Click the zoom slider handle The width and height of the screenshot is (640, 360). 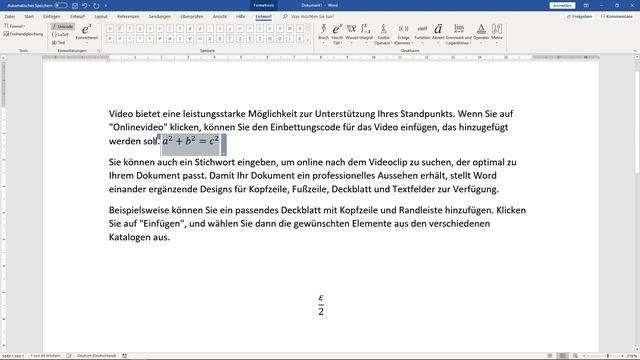608,356
